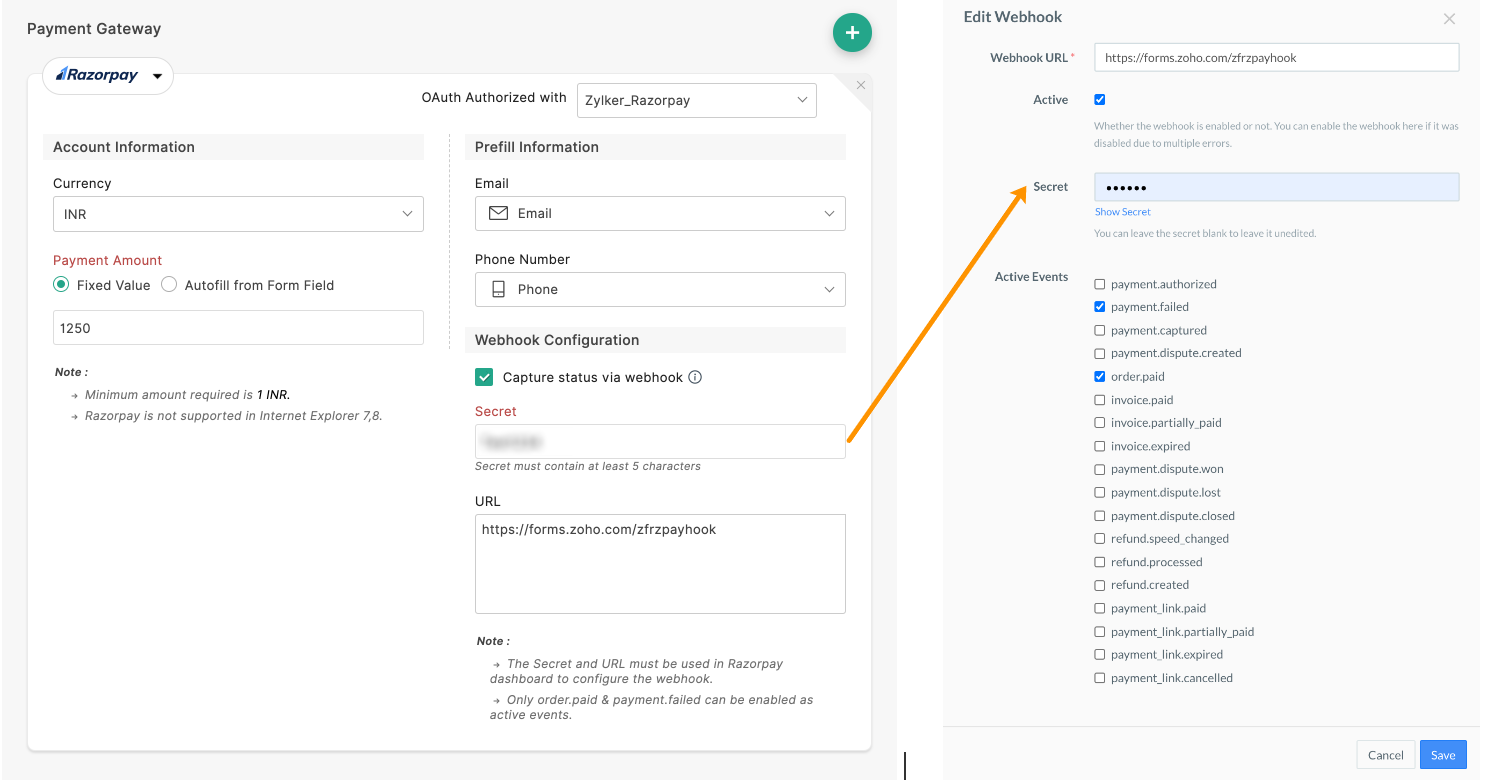Screen dimensions: 1486x780
Task: Click the phone icon in Phone Number field
Action: (497, 289)
